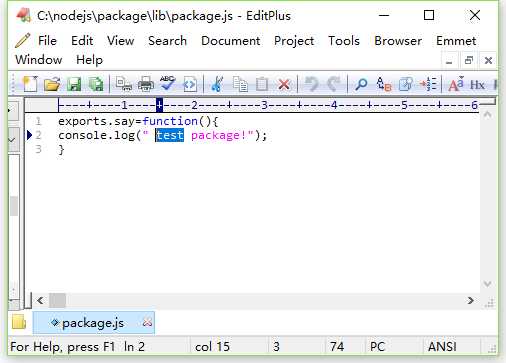The image size is (506, 363).
Task: Click the font settings A icon
Action: [x=456, y=84]
